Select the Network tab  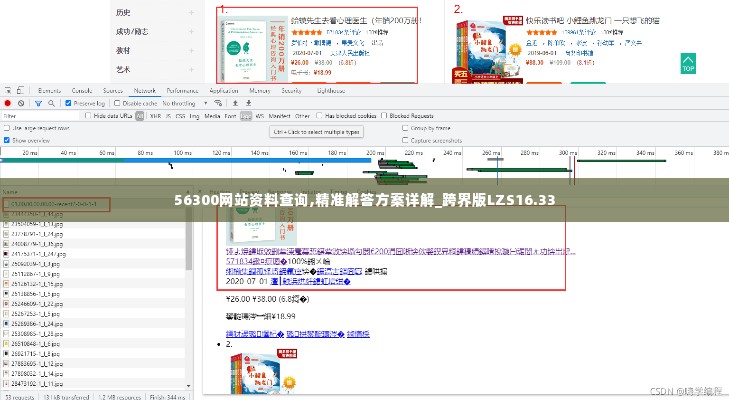145,91
